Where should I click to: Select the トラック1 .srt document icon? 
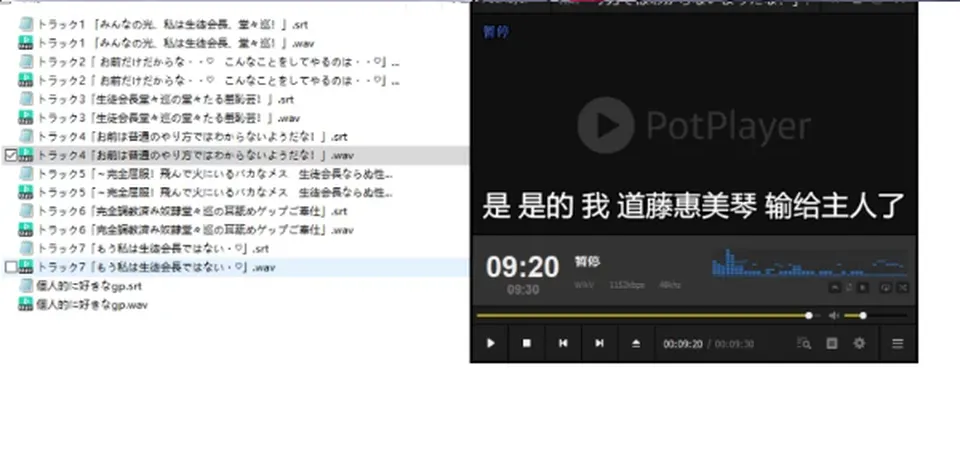[x=26, y=24]
